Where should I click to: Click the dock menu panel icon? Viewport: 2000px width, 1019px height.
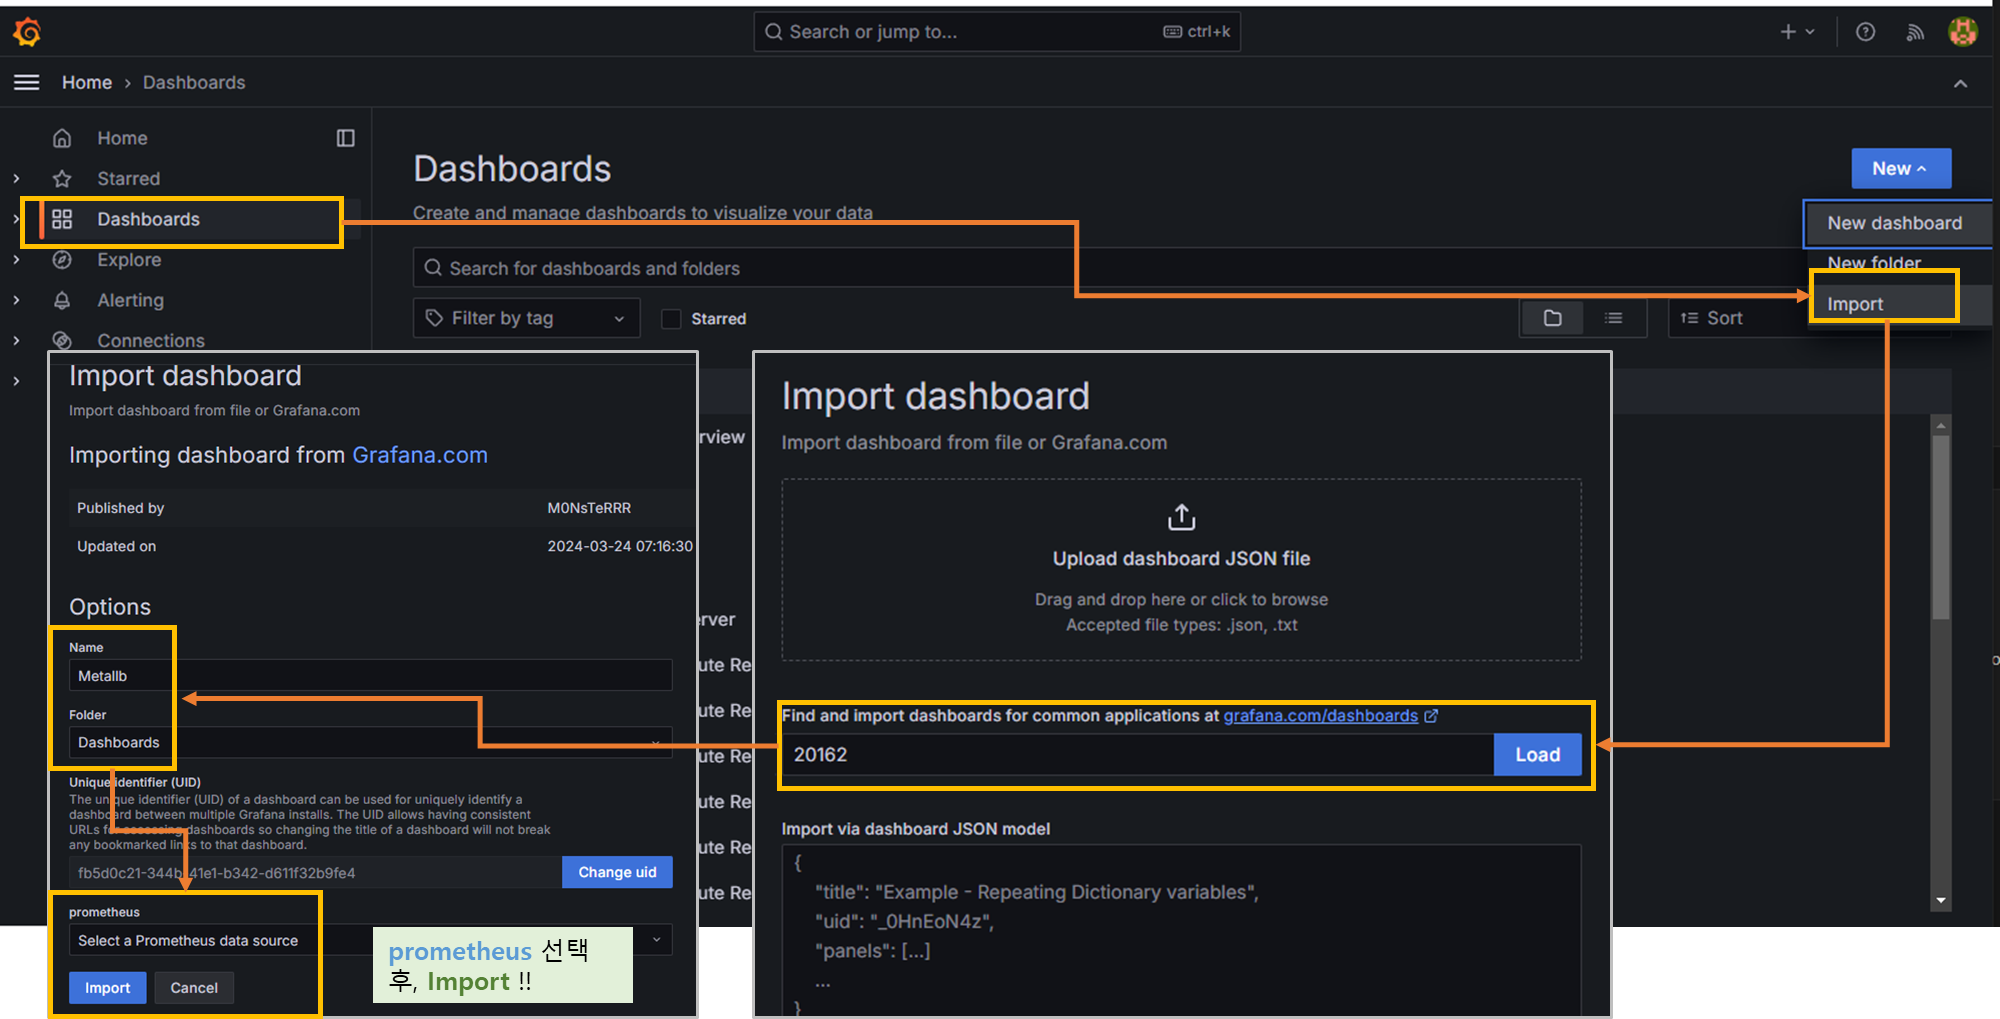click(346, 138)
